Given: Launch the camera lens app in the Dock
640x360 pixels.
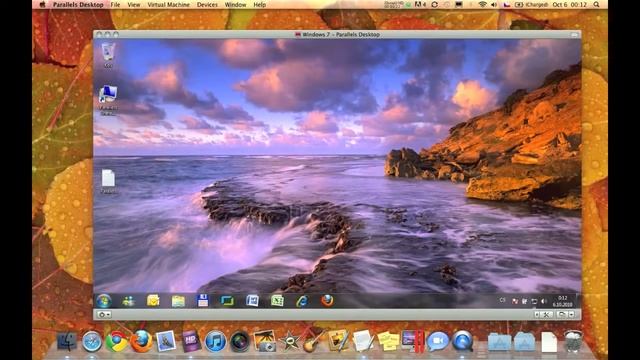Looking at the screenshot, I should [240, 342].
